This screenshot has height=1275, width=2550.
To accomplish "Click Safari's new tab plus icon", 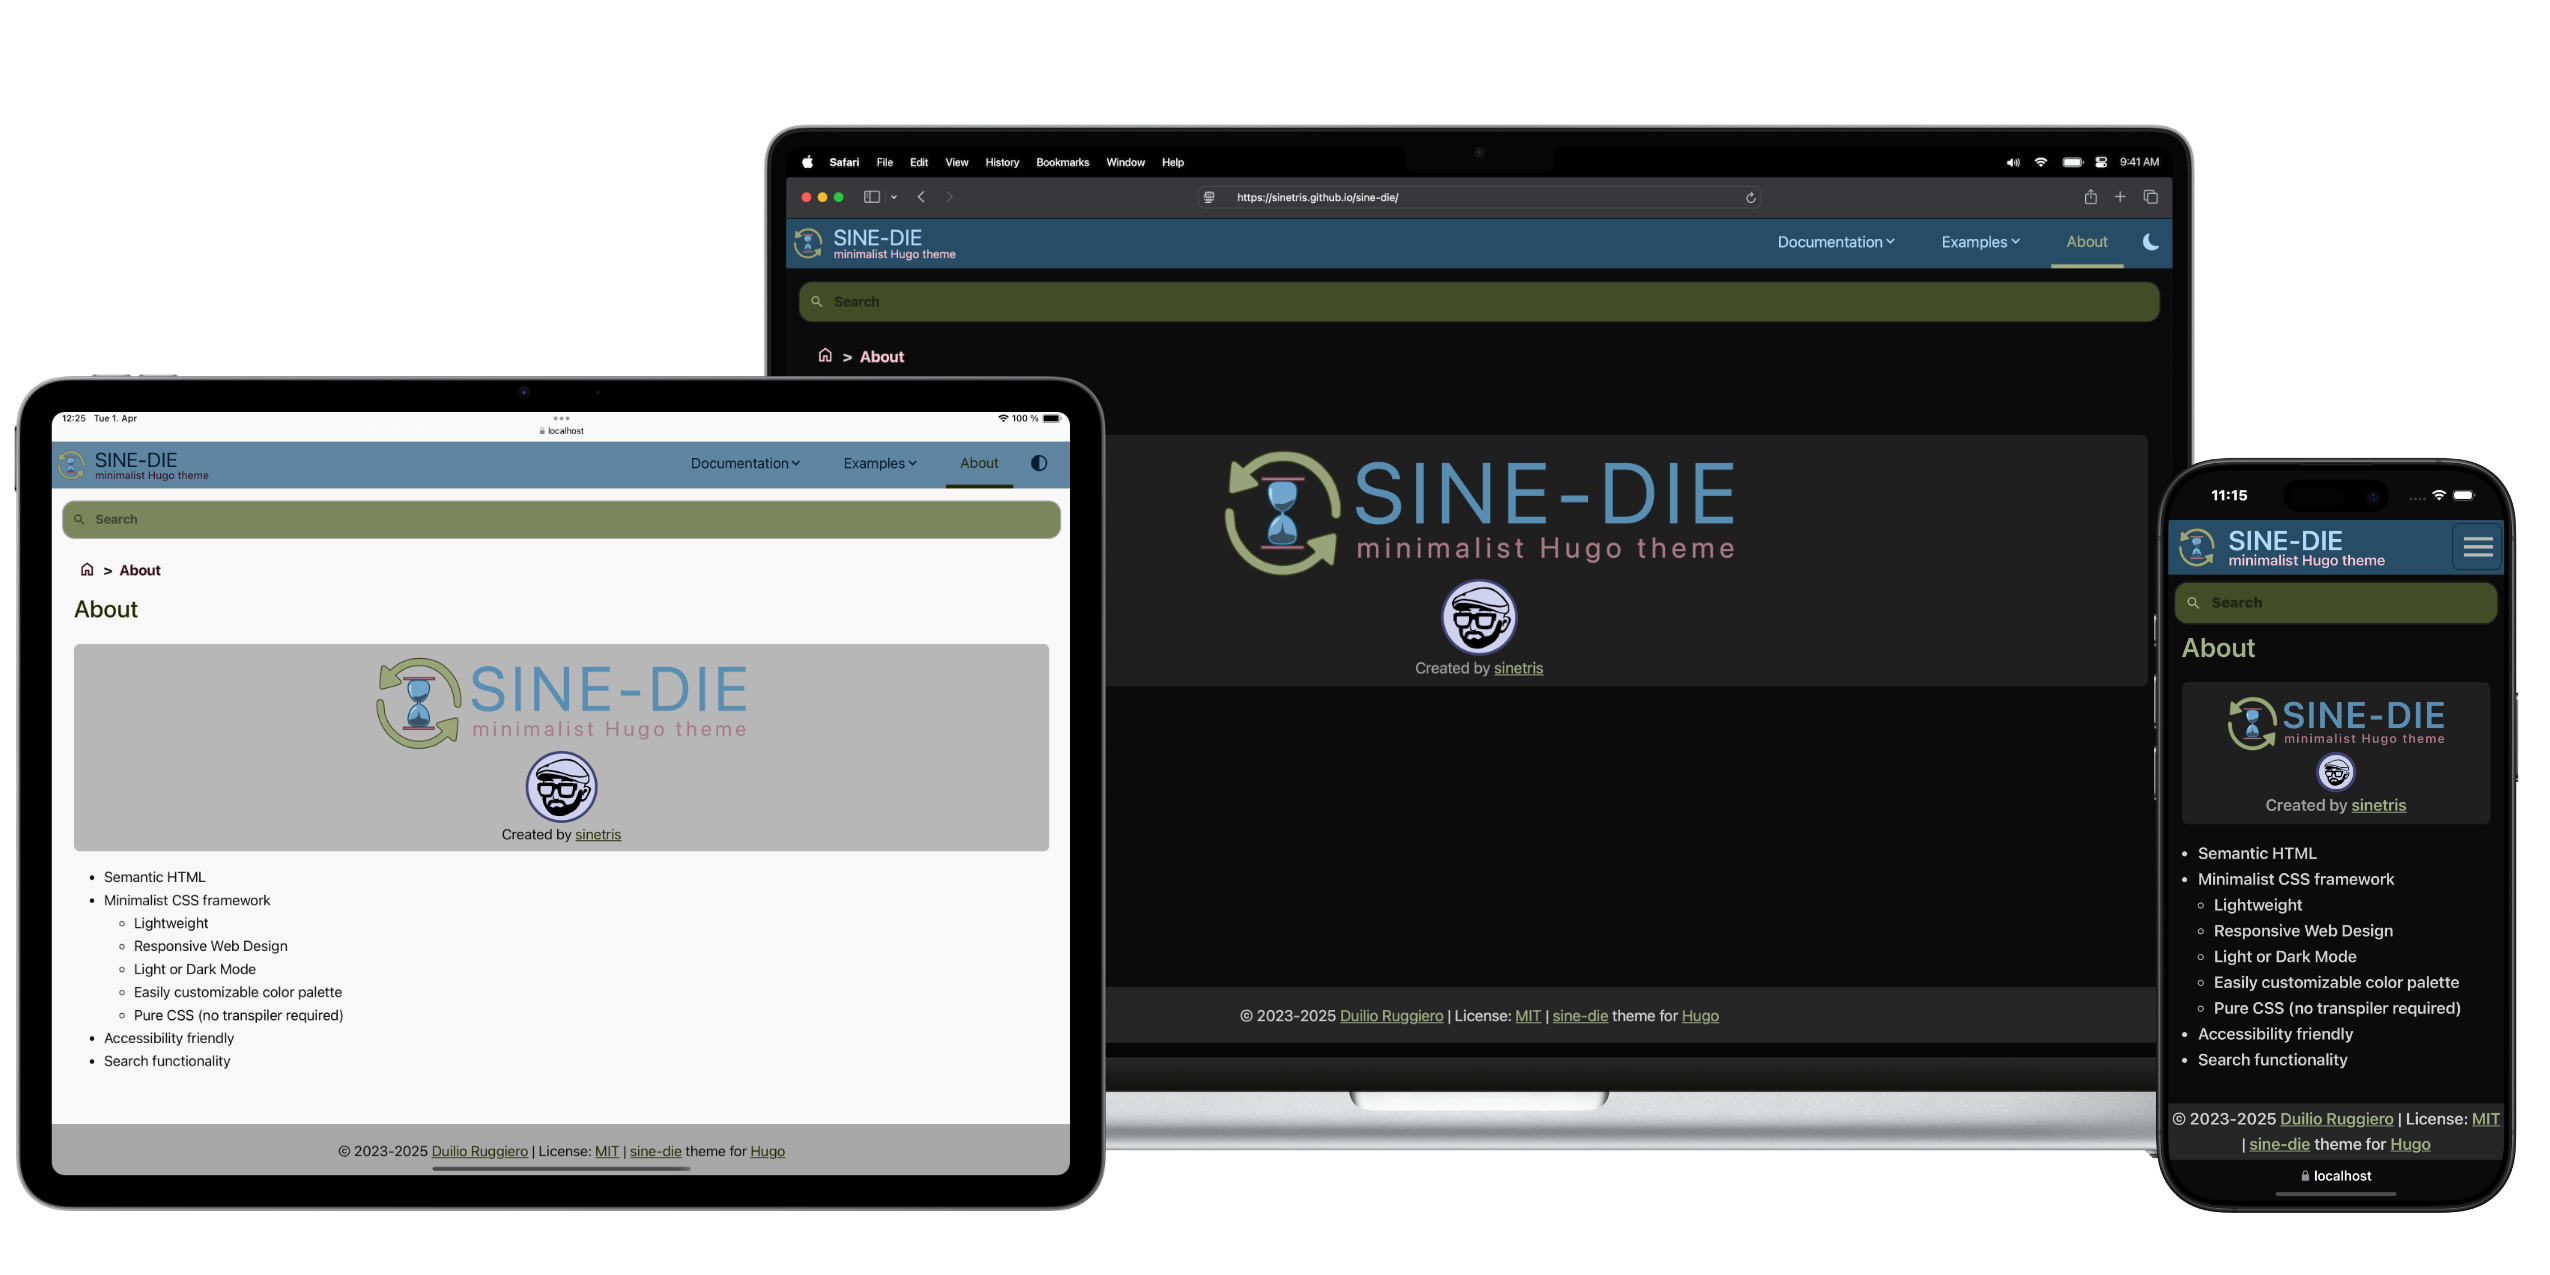I will 2120,197.
